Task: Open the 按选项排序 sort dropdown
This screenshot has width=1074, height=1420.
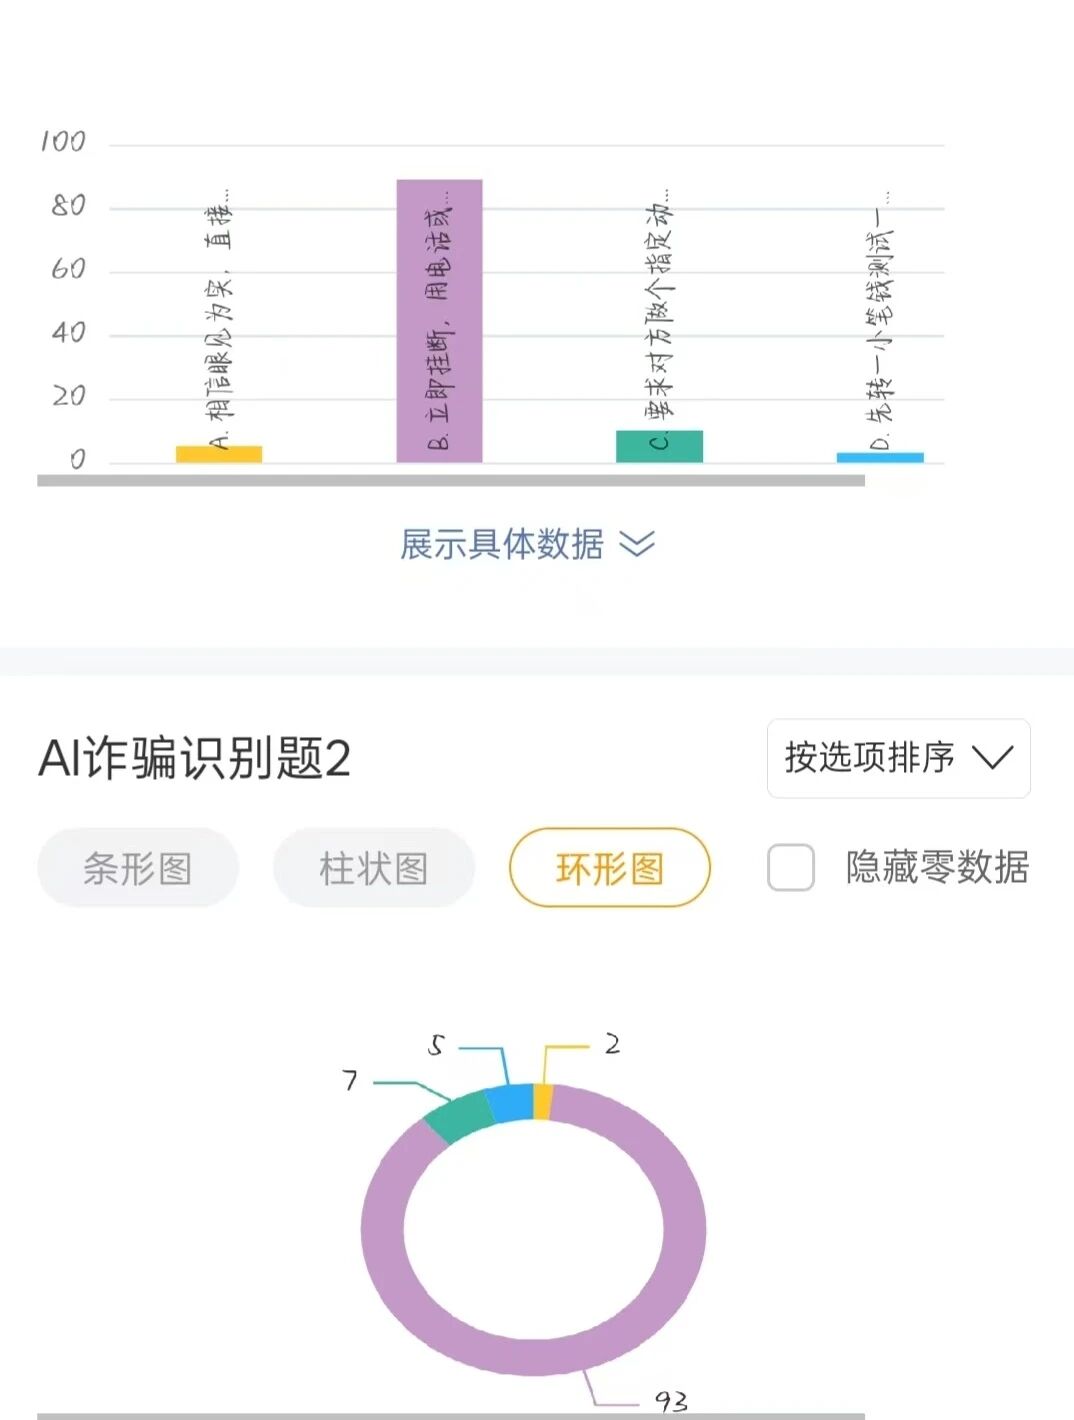Action: [x=898, y=758]
